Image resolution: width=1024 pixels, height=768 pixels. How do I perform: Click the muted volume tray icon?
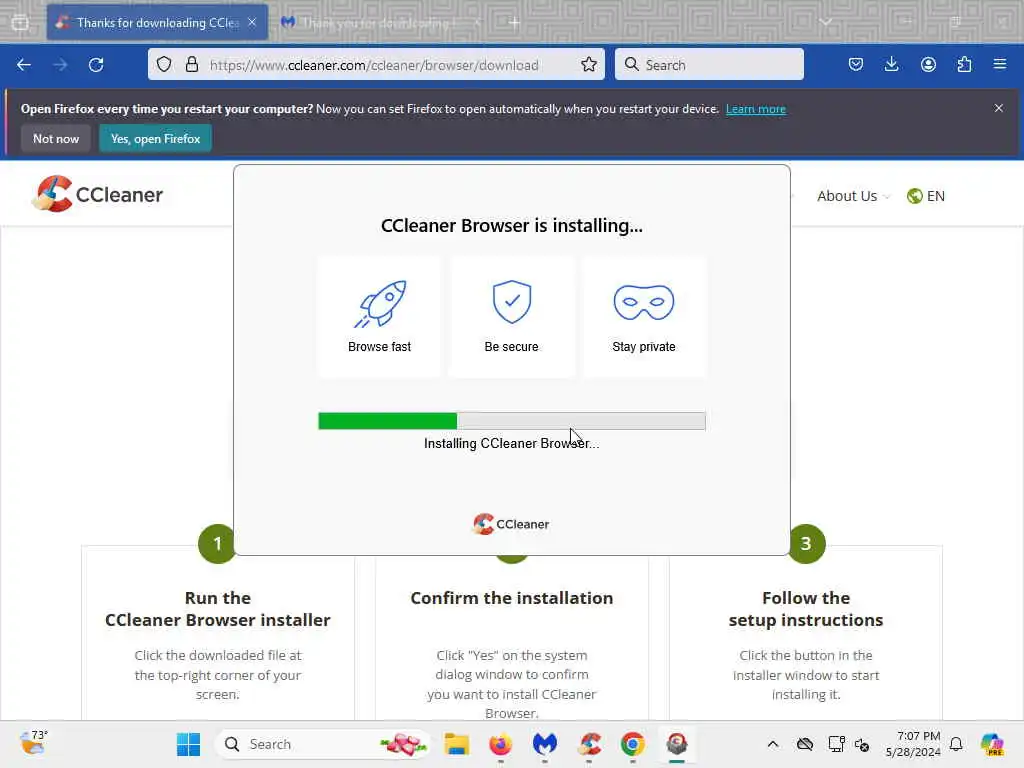pyautogui.click(x=861, y=744)
